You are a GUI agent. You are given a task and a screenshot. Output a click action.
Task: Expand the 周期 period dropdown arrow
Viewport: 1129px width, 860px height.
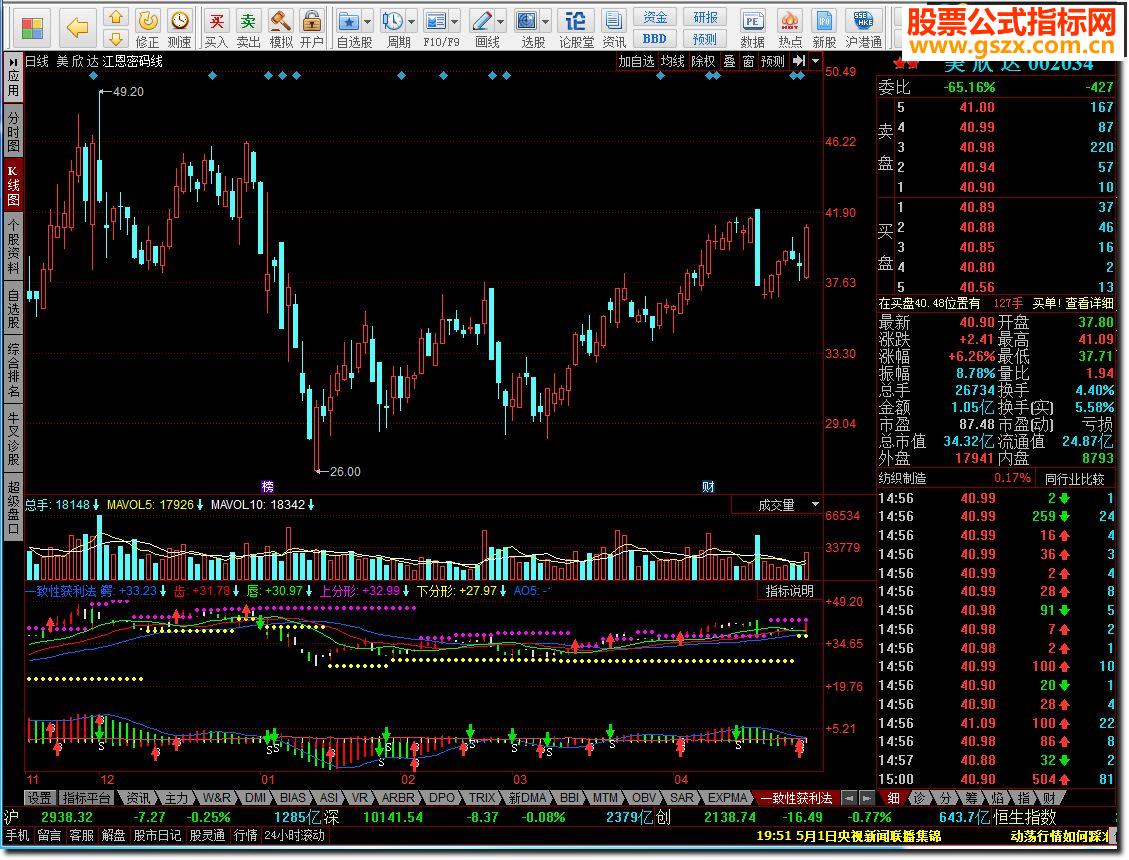pos(413,21)
